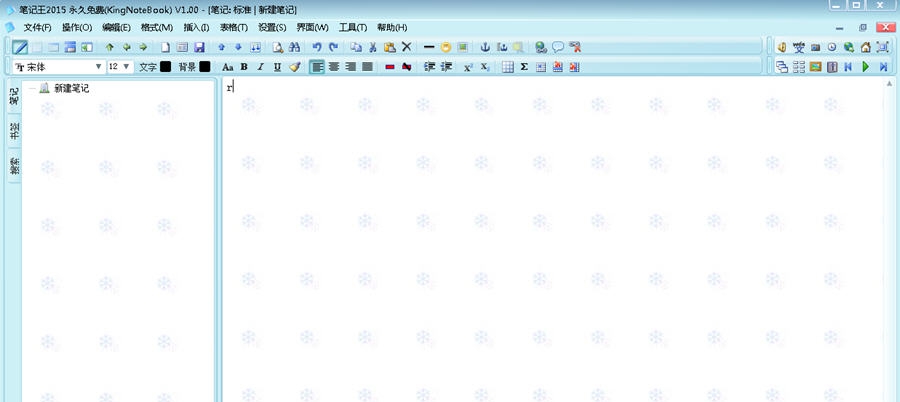
Task: Open the 设置(S) menu
Action: click(272, 27)
